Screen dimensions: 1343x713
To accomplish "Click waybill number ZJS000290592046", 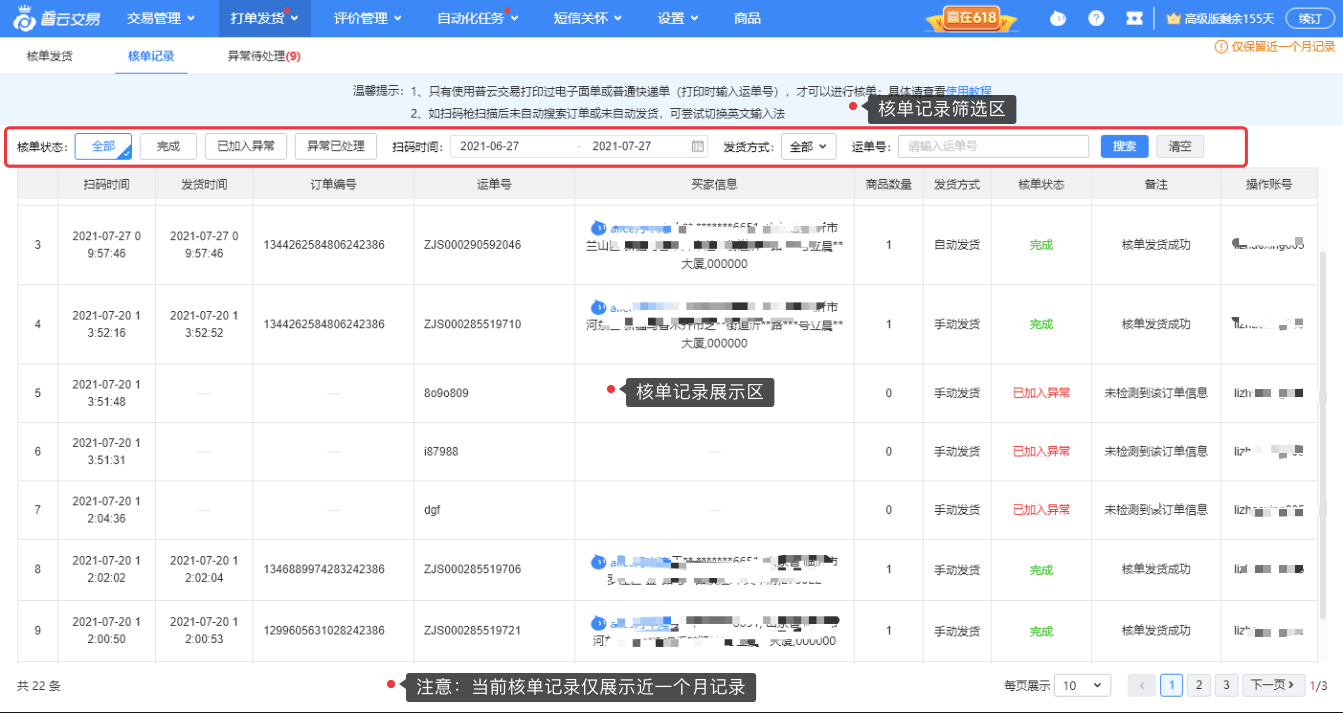I will pyautogui.click(x=472, y=245).
